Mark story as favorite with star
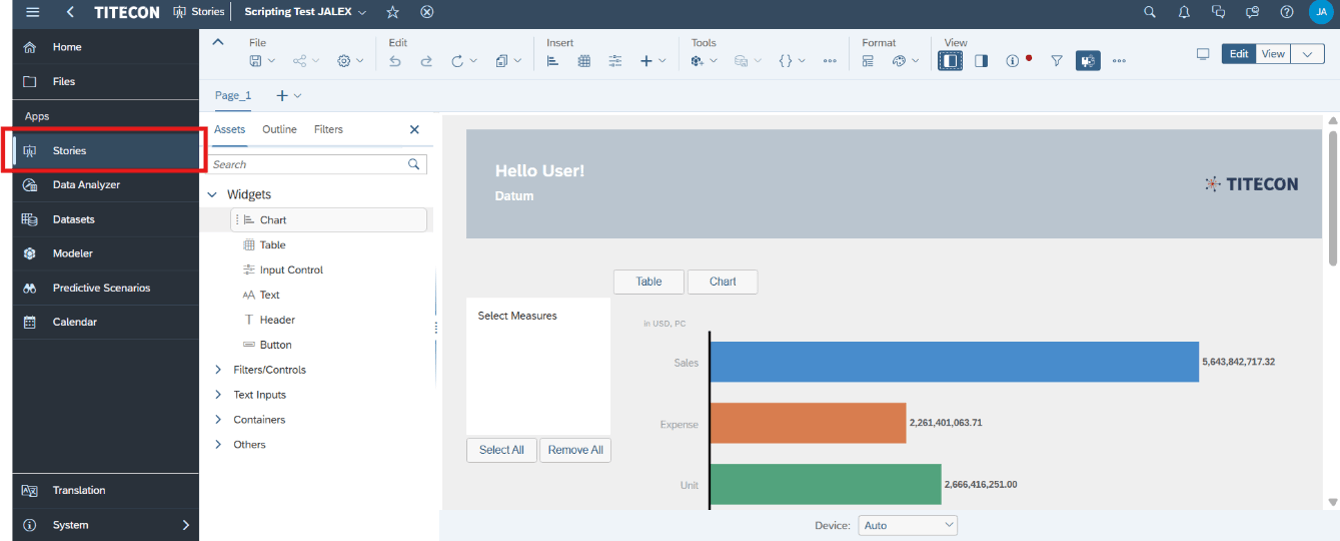Viewport: 1340px width, 541px height. (x=393, y=12)
